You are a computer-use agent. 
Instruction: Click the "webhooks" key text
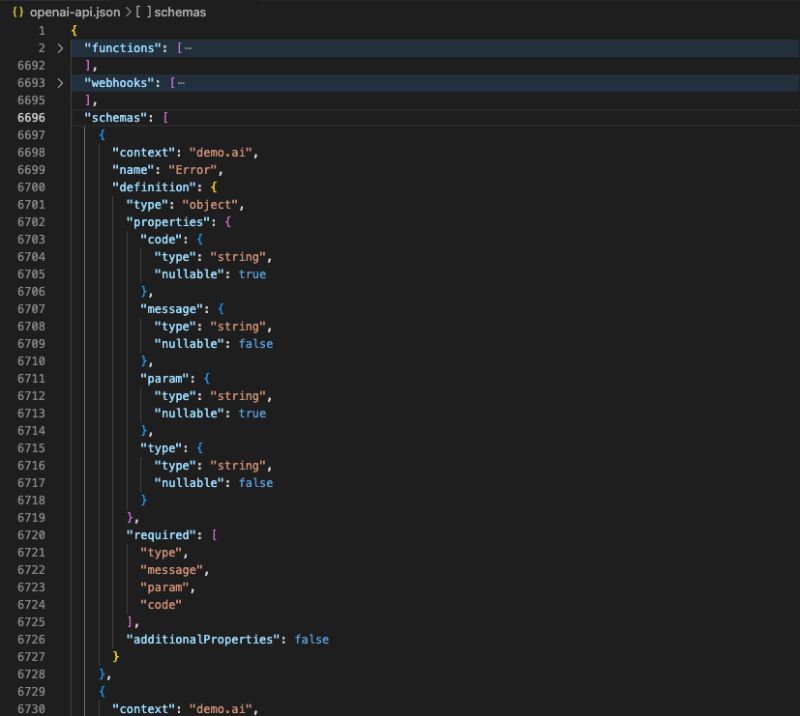click(119, 83)
